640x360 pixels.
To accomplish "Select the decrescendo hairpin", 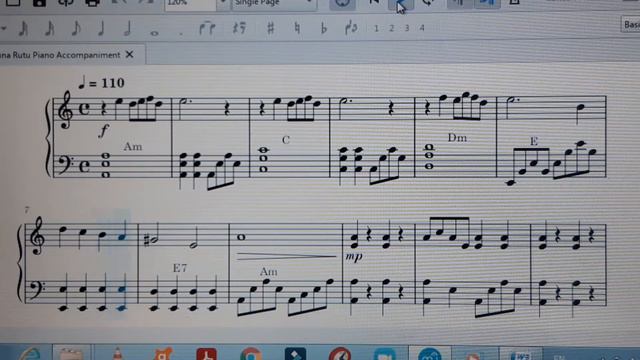I will pyautogui.click(x=286, y=256).
